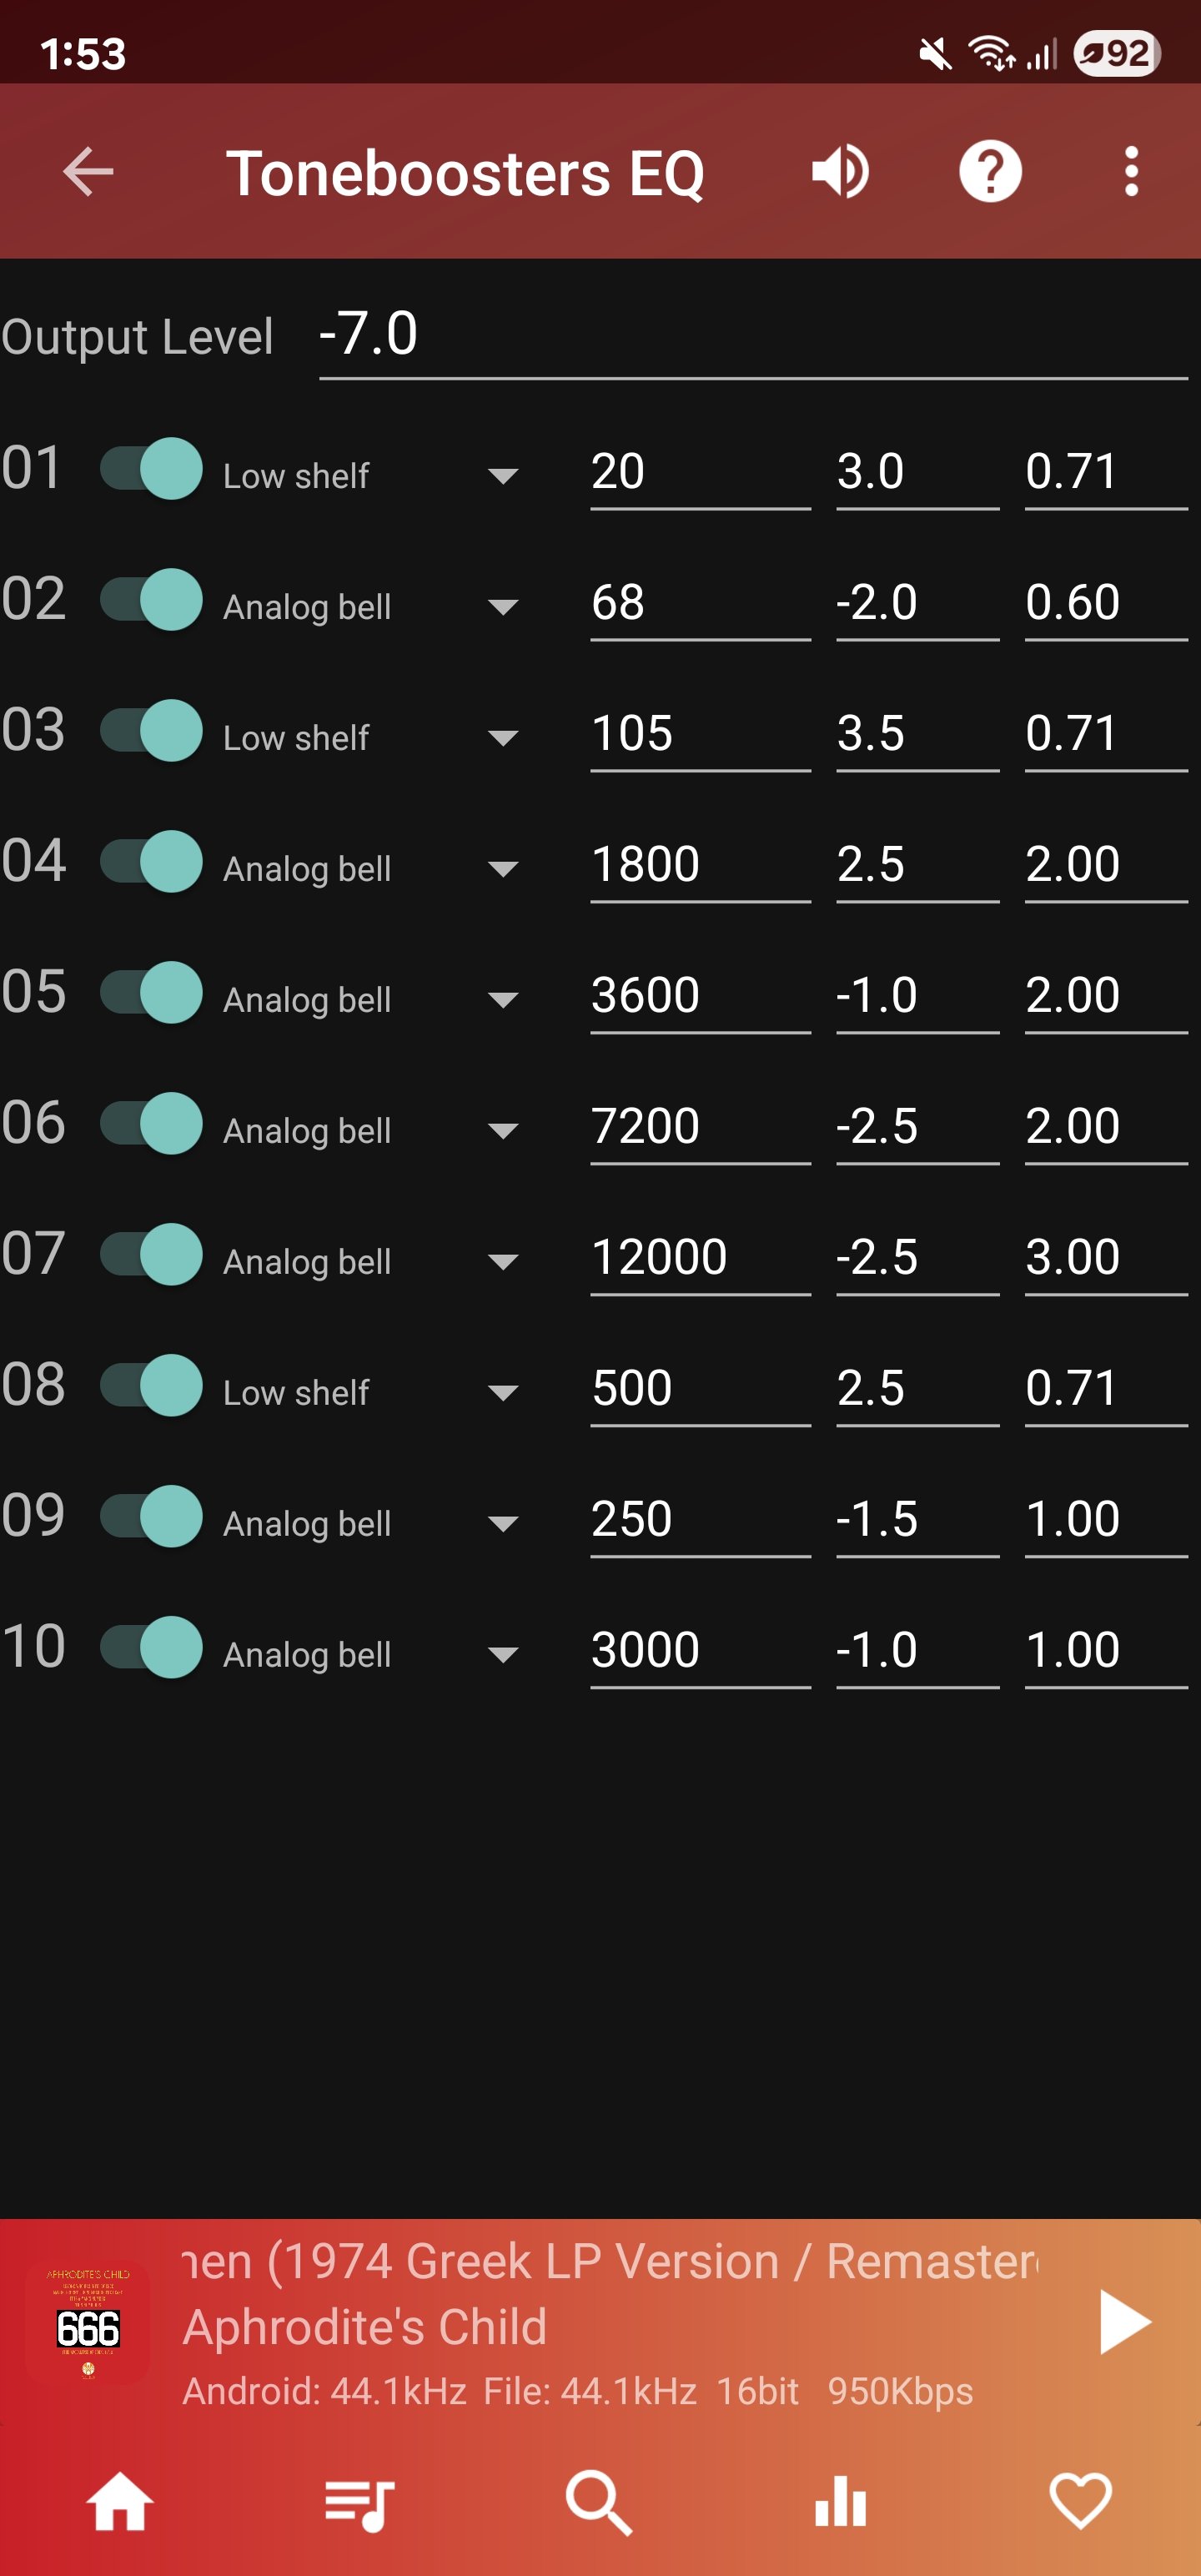Open favorites with the heart icon
This screenshot has height=2576, width=1201.
(x=1080, y=2501)
